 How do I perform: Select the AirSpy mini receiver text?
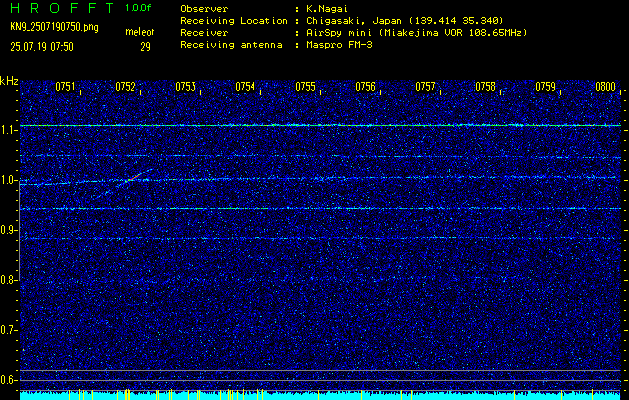pos(416,33)
